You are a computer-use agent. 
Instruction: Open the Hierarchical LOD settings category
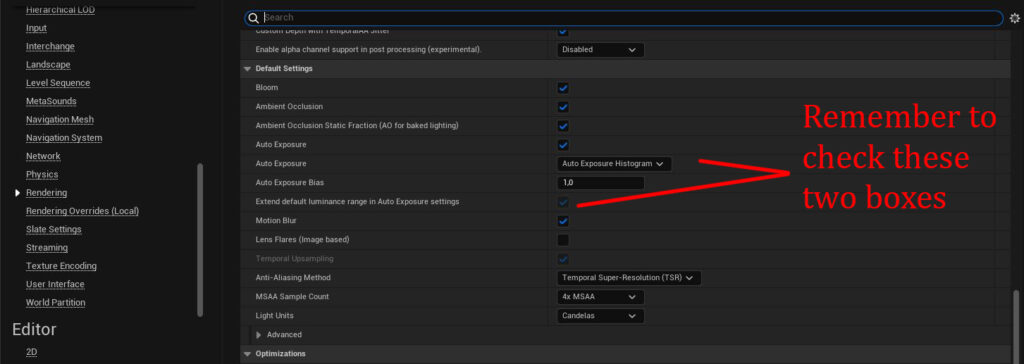[x=60, y=10]
